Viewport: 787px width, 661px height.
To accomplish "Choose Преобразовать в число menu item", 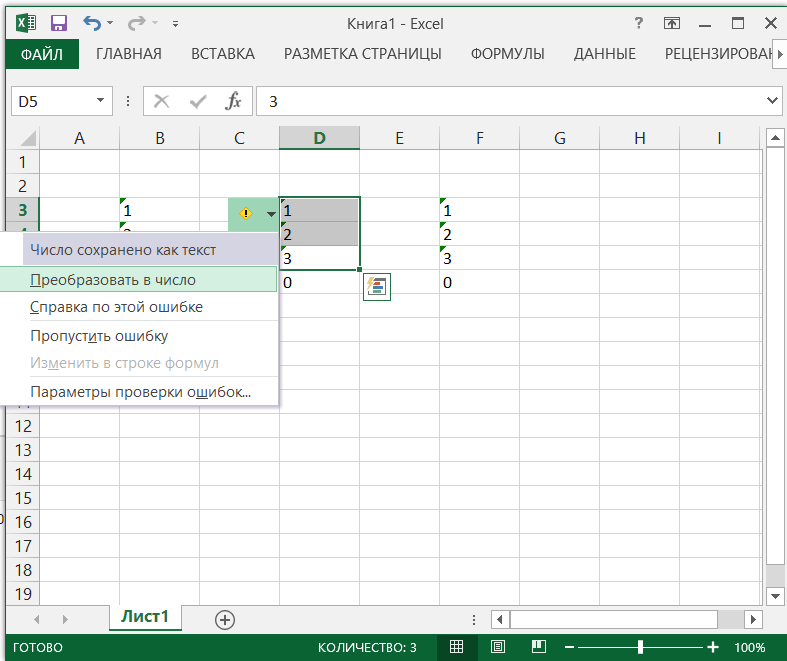I will 139,280.
